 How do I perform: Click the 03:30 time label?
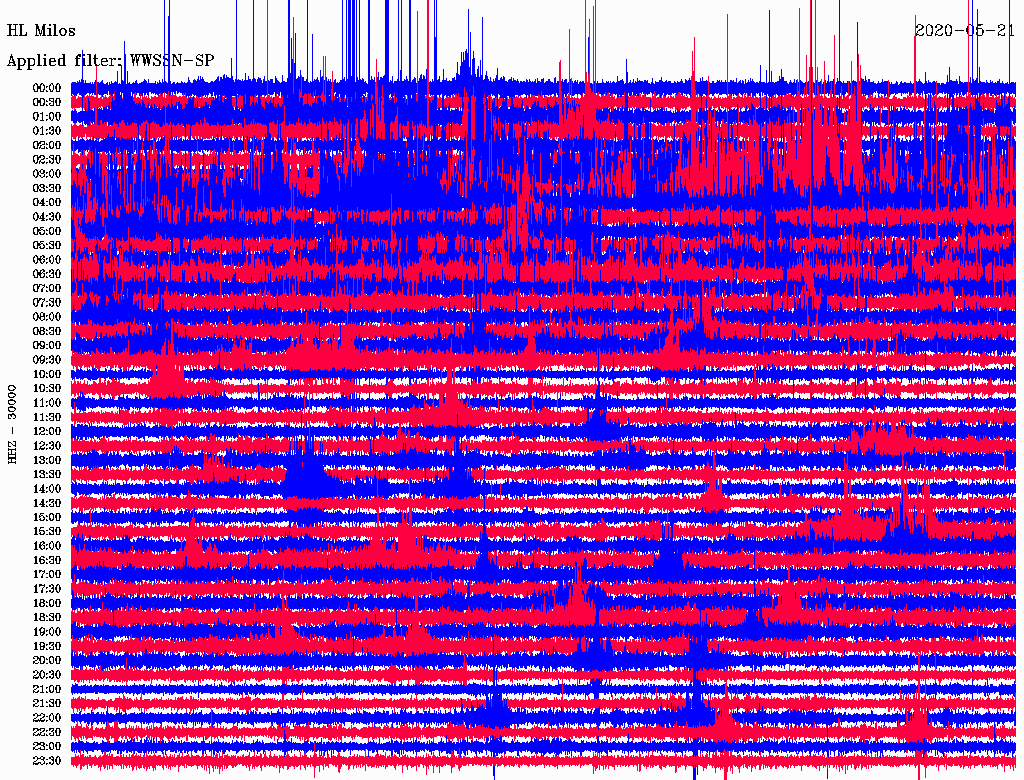pos(47,188)
